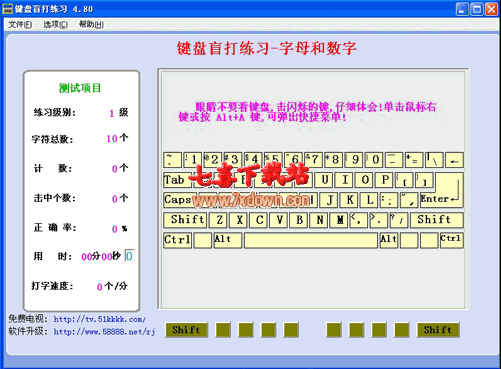Click the C key on the keyboard diagram

pyautogui.click(x=258, y=220)
